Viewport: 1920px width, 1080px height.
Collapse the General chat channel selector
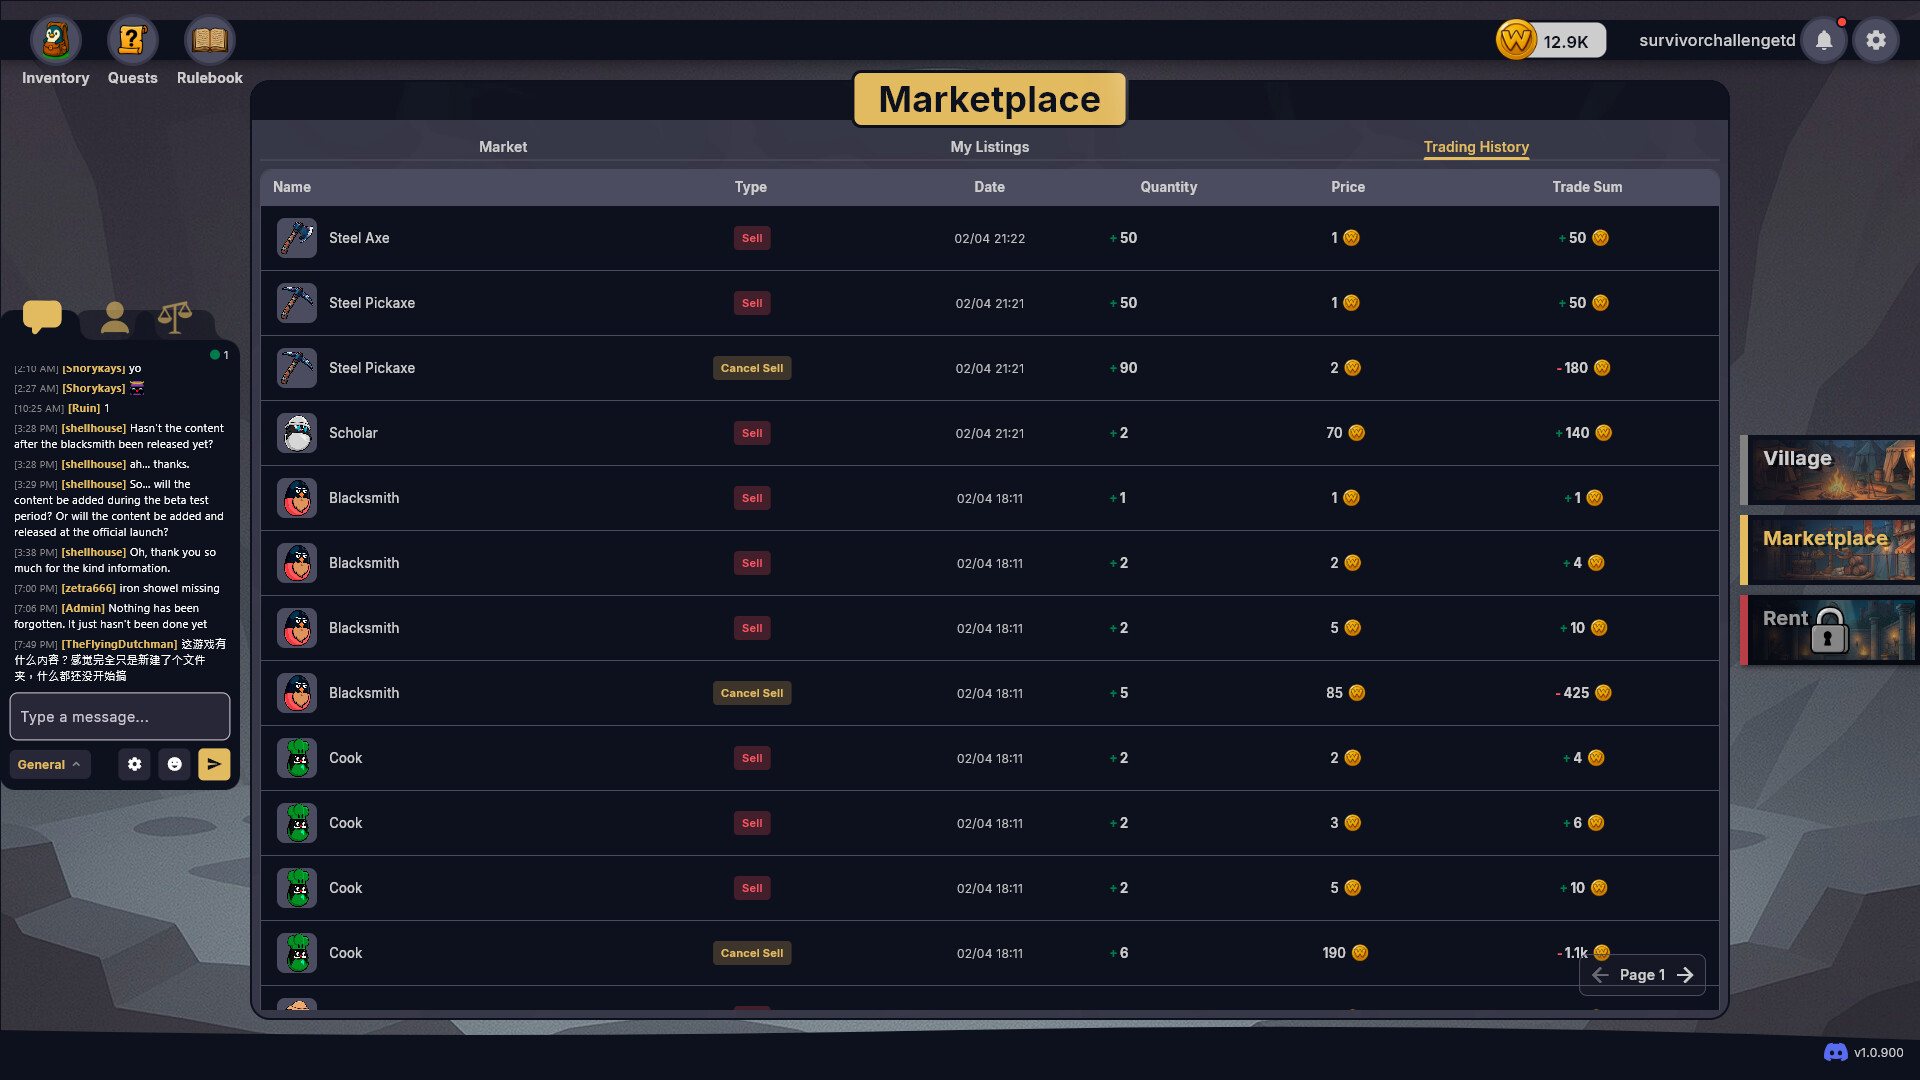pos(49,764)
